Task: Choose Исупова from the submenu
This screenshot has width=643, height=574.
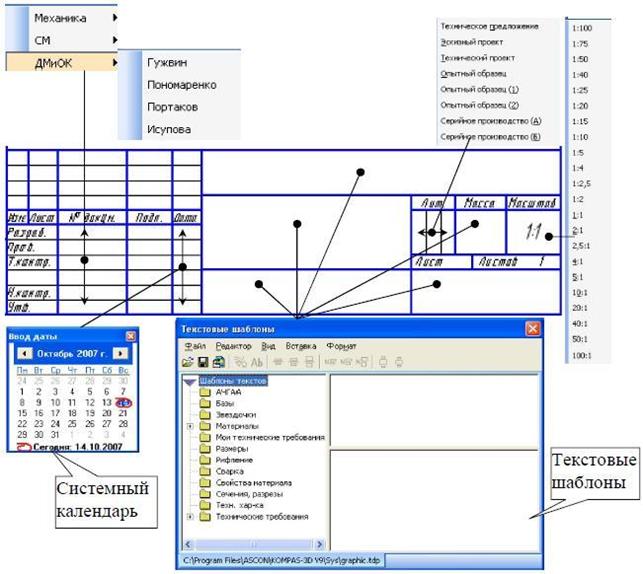Action: point(169,129)
